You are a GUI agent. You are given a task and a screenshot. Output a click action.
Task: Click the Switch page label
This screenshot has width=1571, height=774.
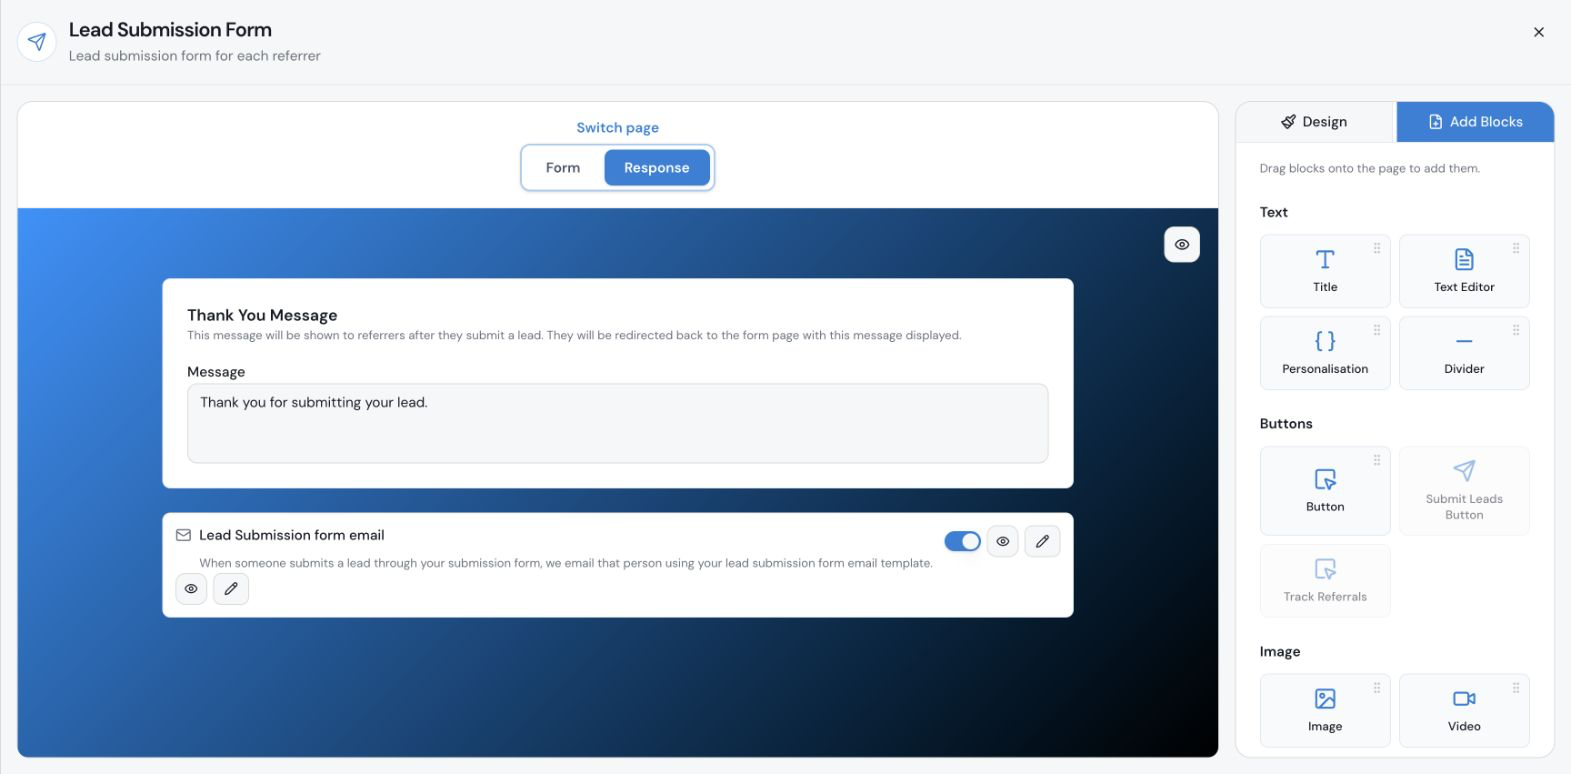click(617, 128)
